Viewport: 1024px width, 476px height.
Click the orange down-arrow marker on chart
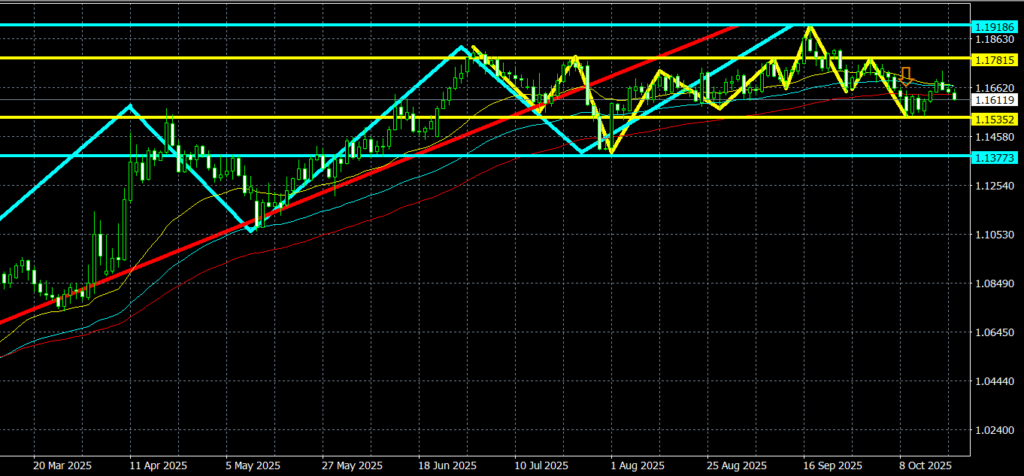[x=905, y=75]
